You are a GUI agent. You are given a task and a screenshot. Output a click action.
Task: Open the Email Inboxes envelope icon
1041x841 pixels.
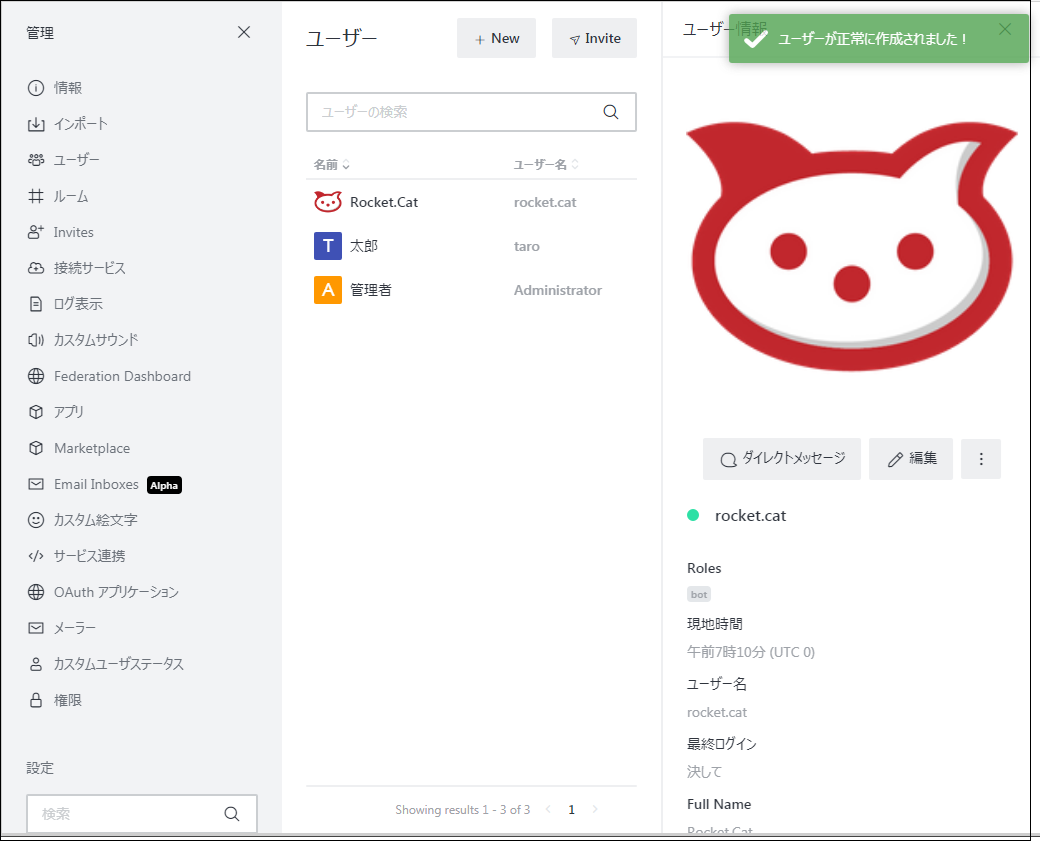click(x=36, y=484)
